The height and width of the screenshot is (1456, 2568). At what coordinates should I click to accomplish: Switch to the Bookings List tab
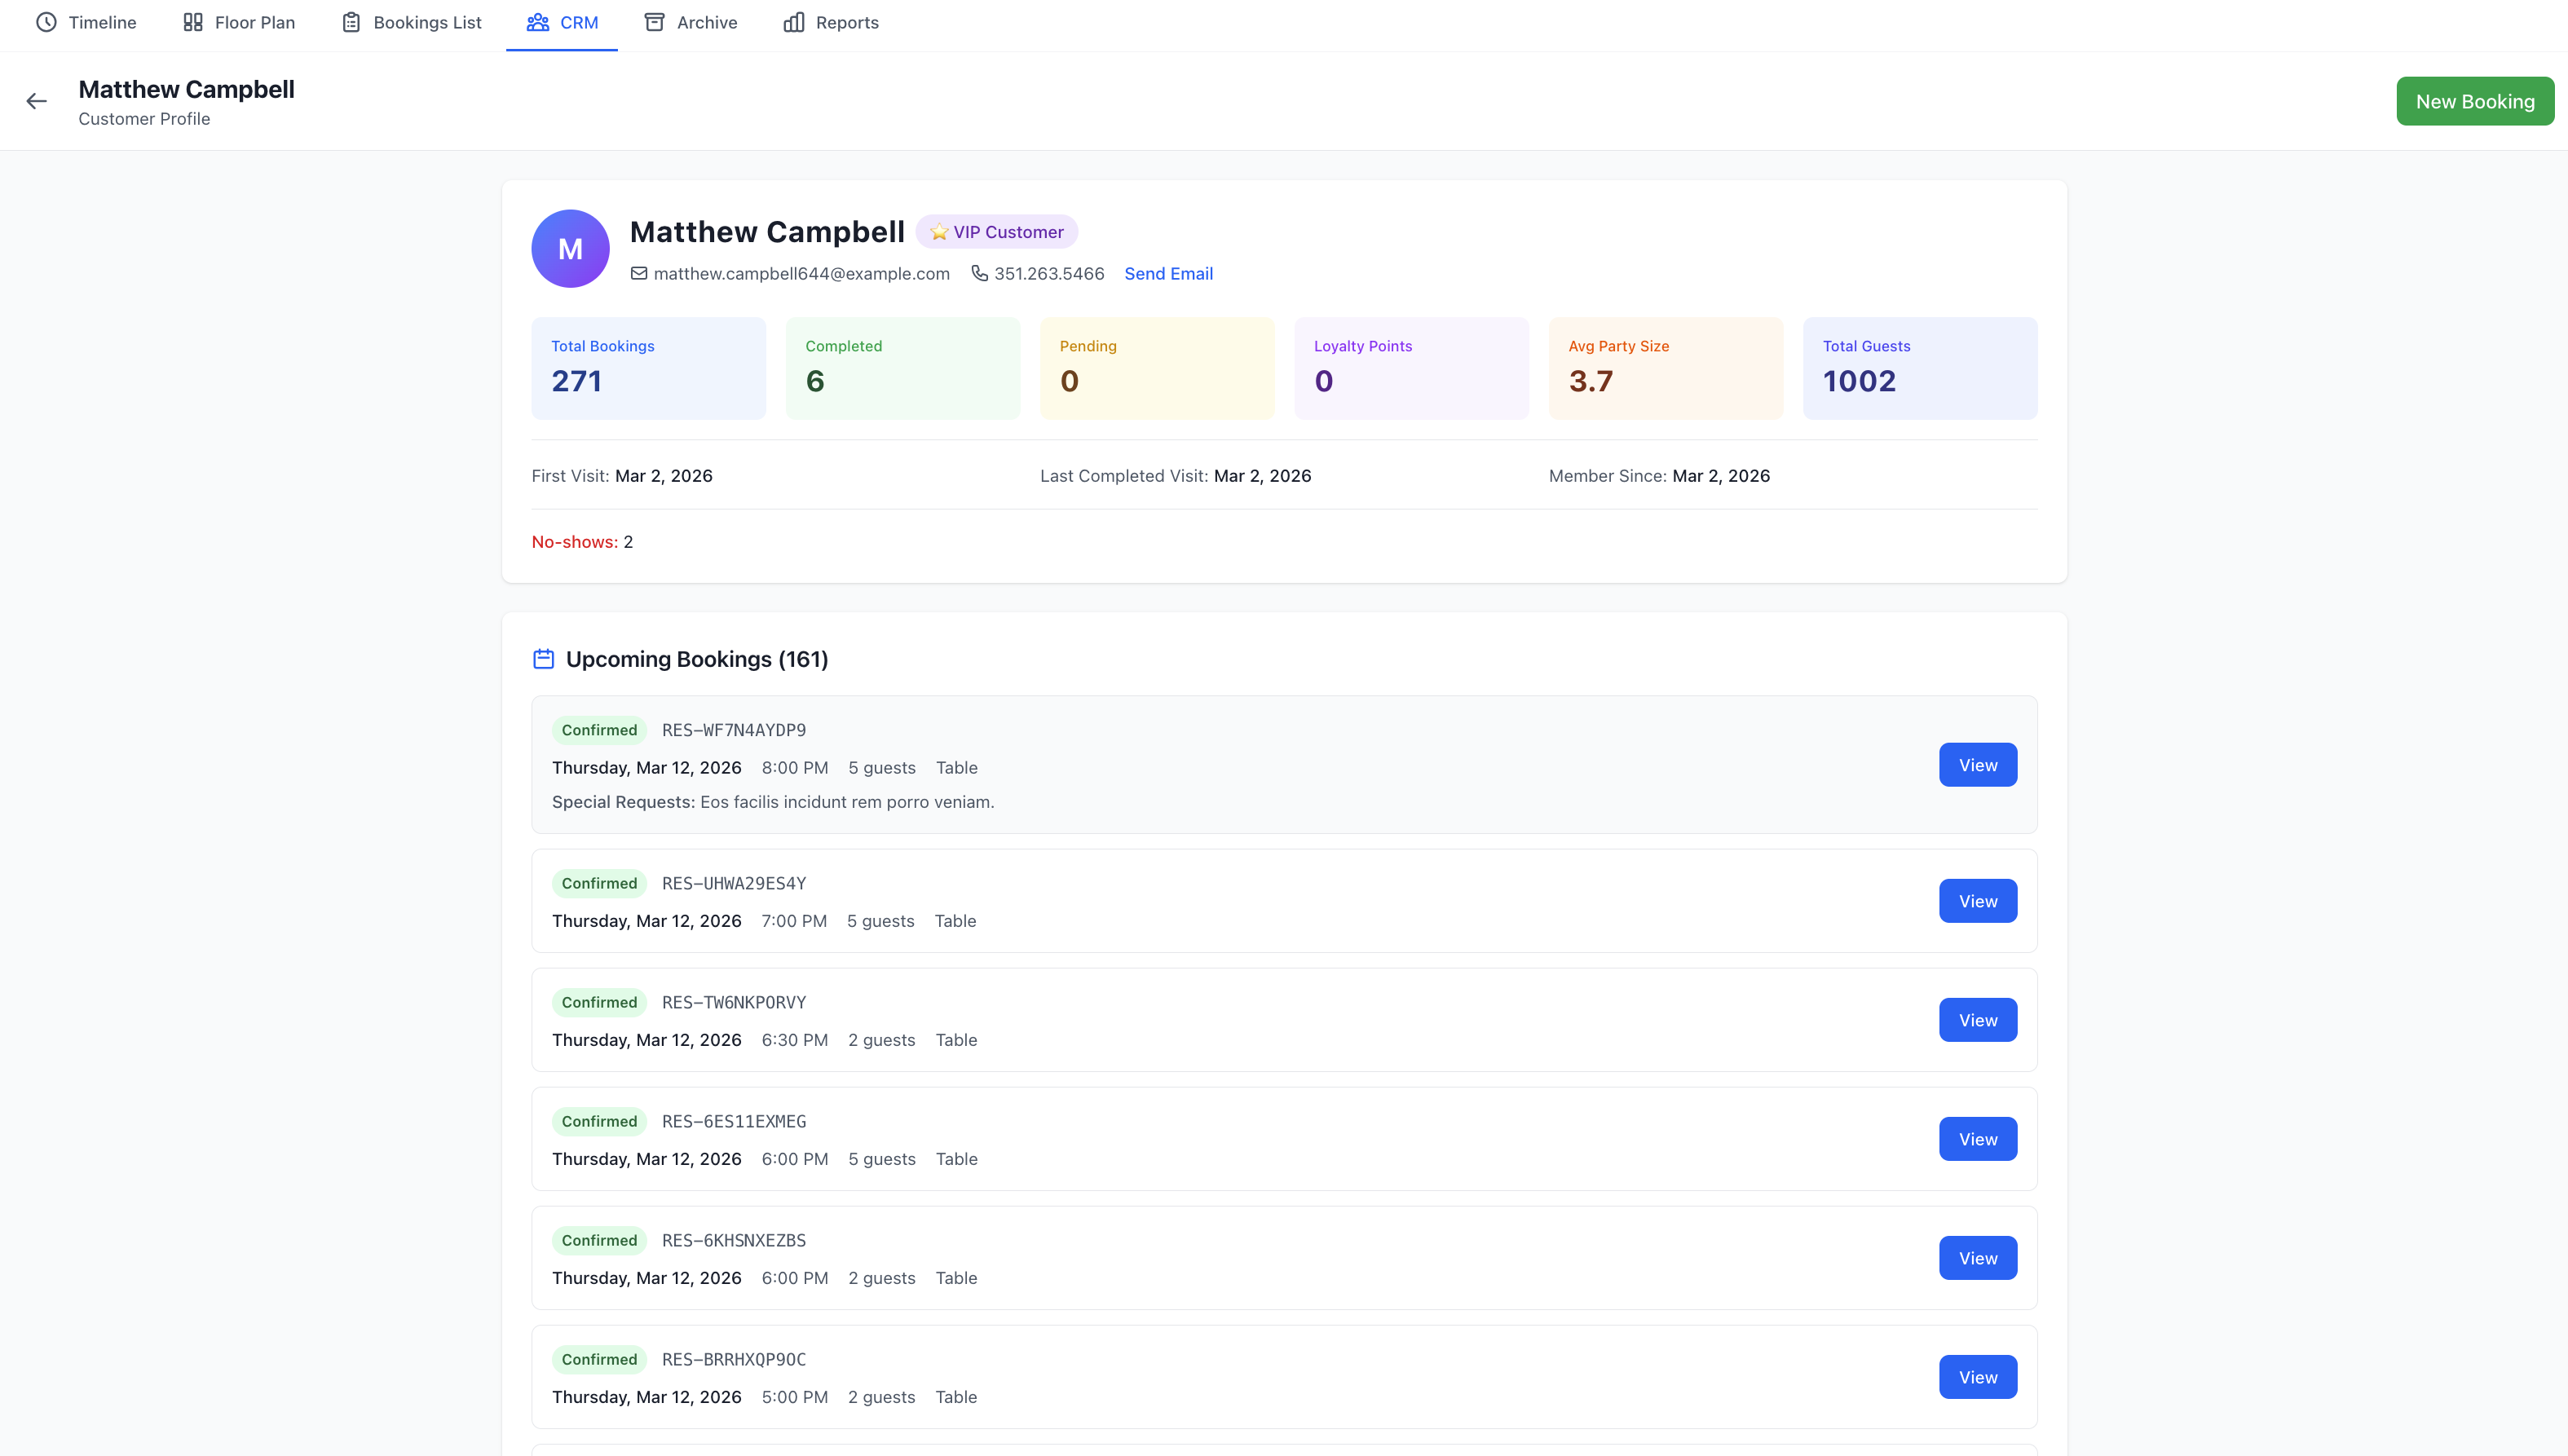(411, 21)
